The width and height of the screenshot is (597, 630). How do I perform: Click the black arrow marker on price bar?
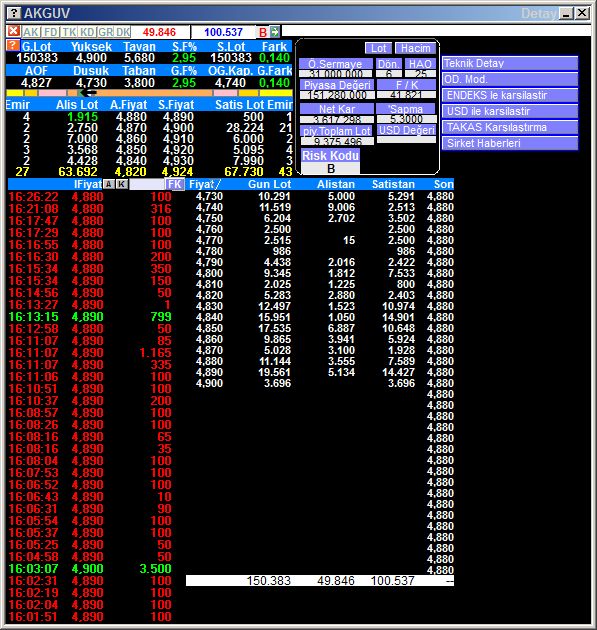tap(87, 93)
